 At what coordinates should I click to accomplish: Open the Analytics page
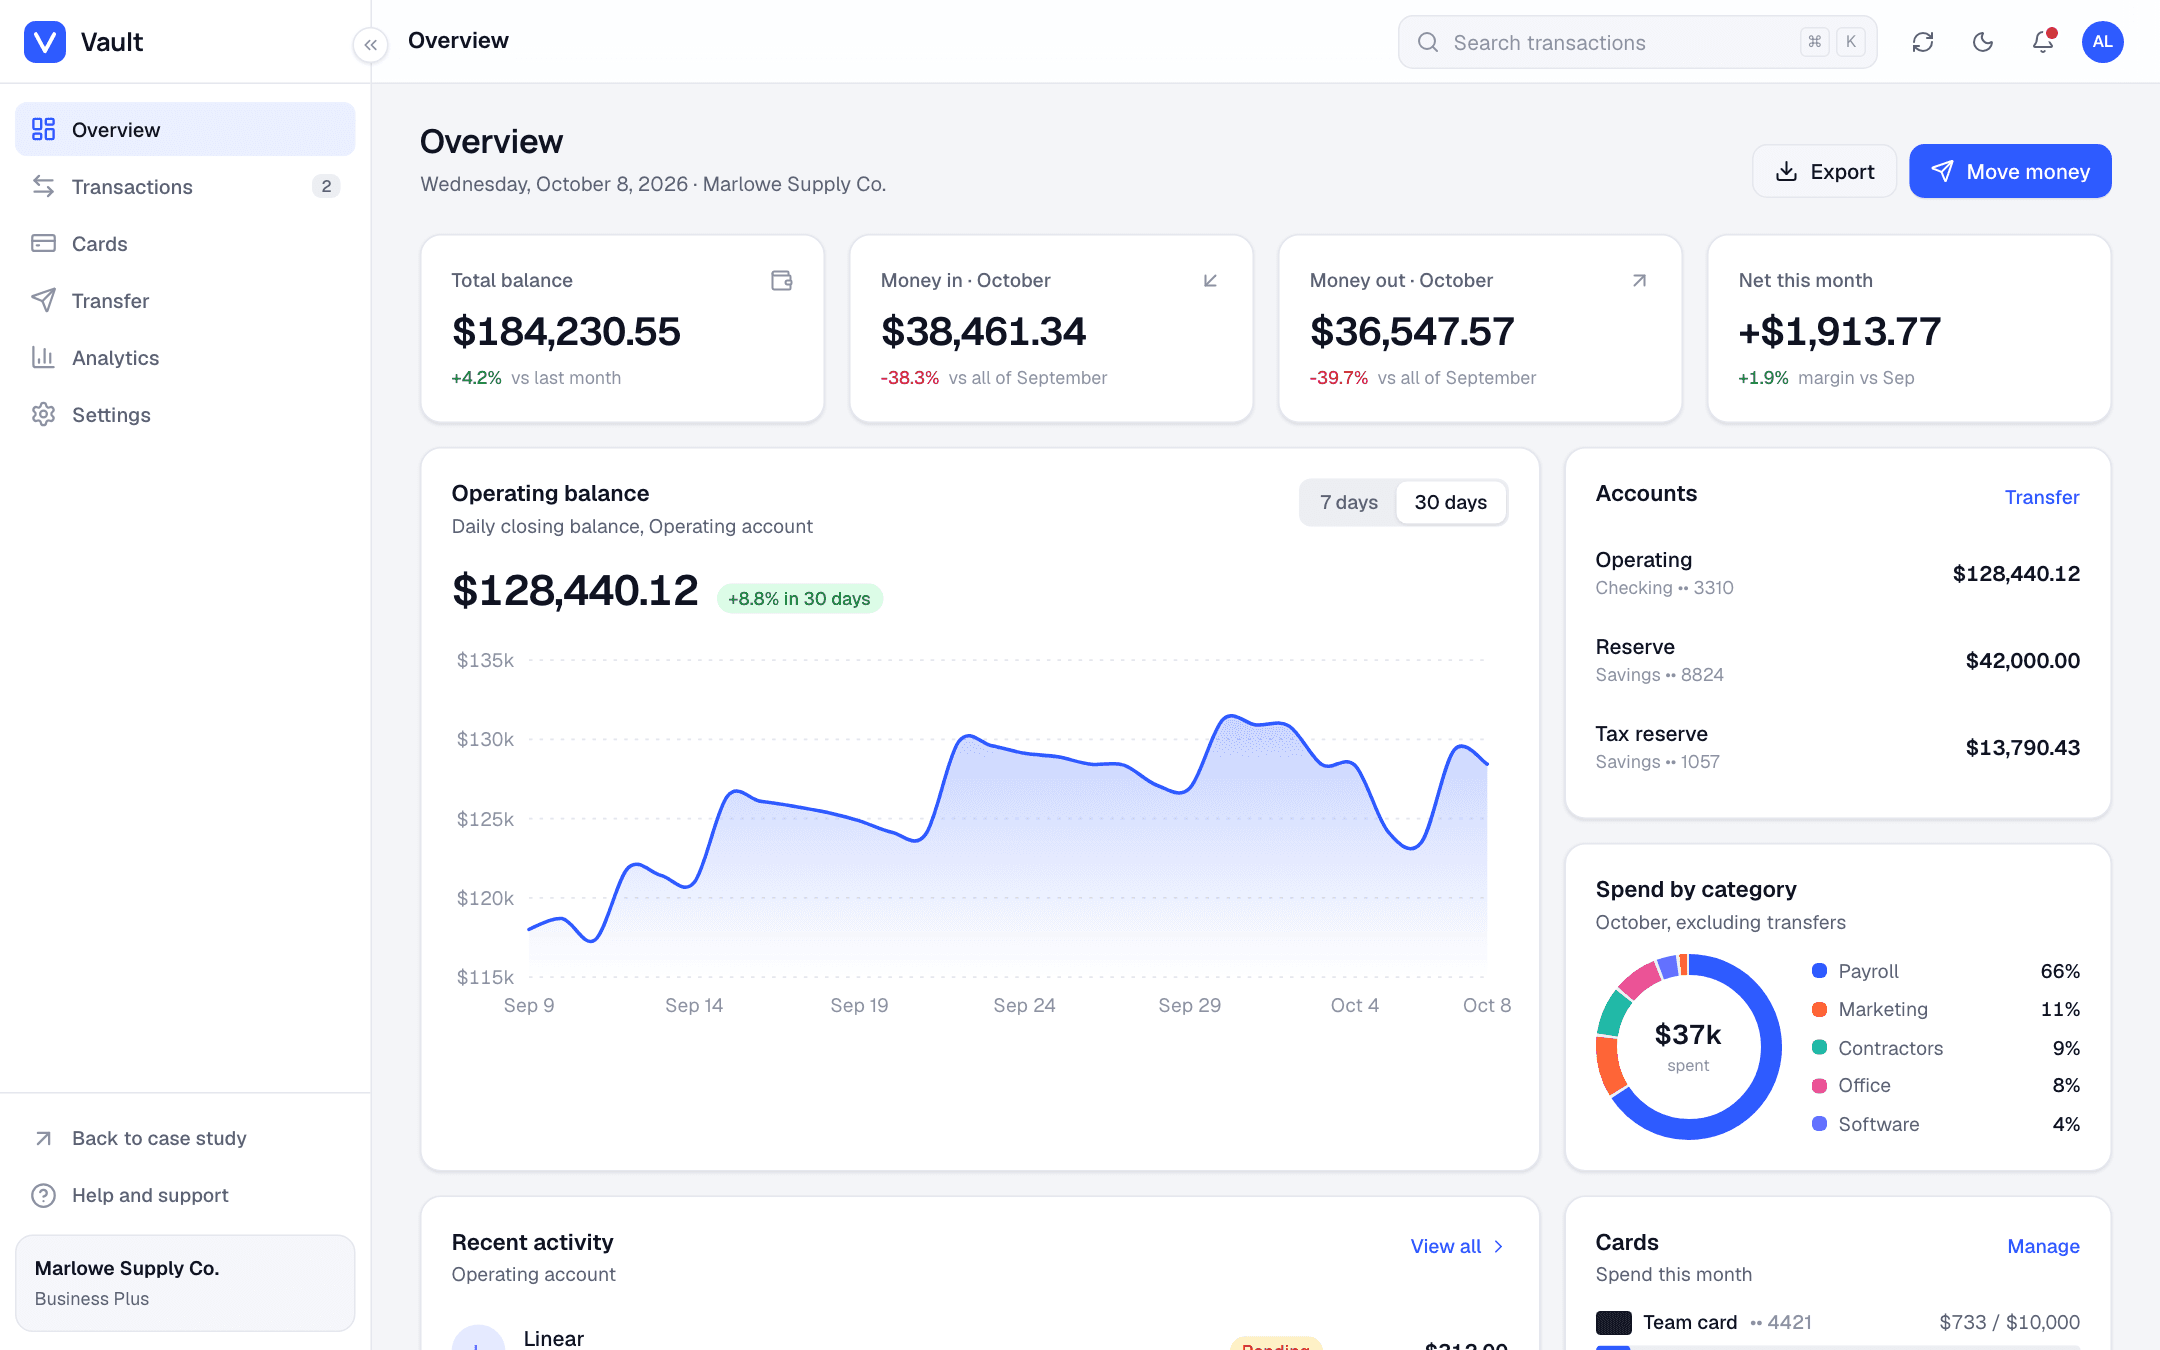185,357
